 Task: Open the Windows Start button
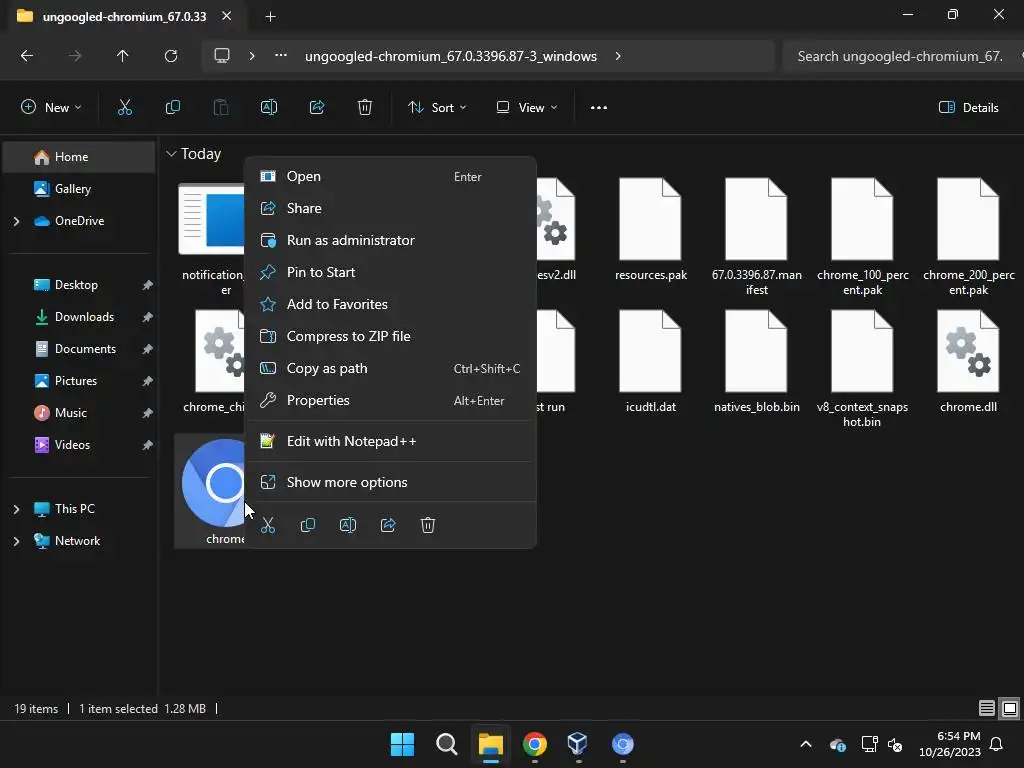(x=402, y=744)
